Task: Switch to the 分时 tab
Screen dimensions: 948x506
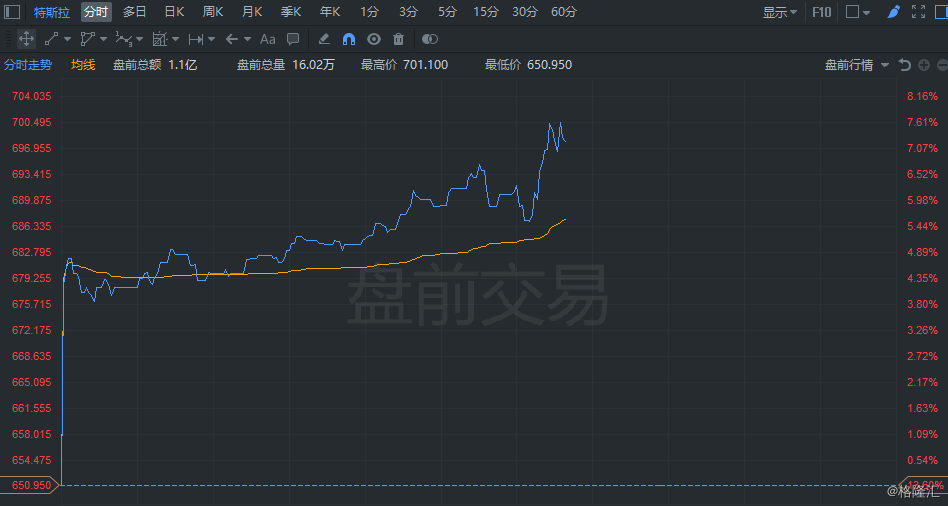Action: click(96, 11)
